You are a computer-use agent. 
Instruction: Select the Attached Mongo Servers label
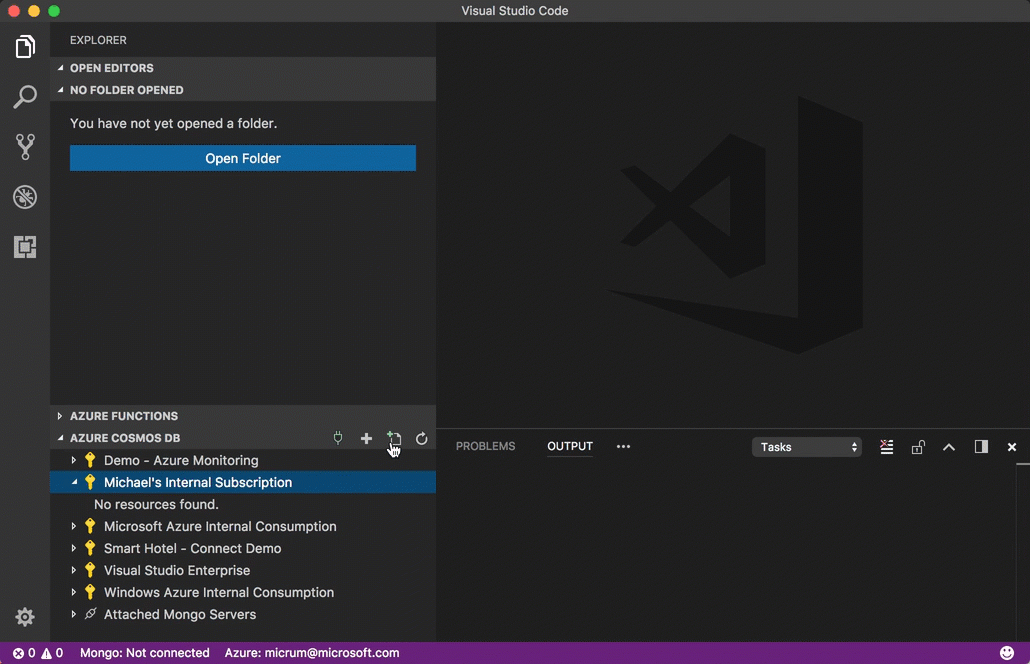180,615
